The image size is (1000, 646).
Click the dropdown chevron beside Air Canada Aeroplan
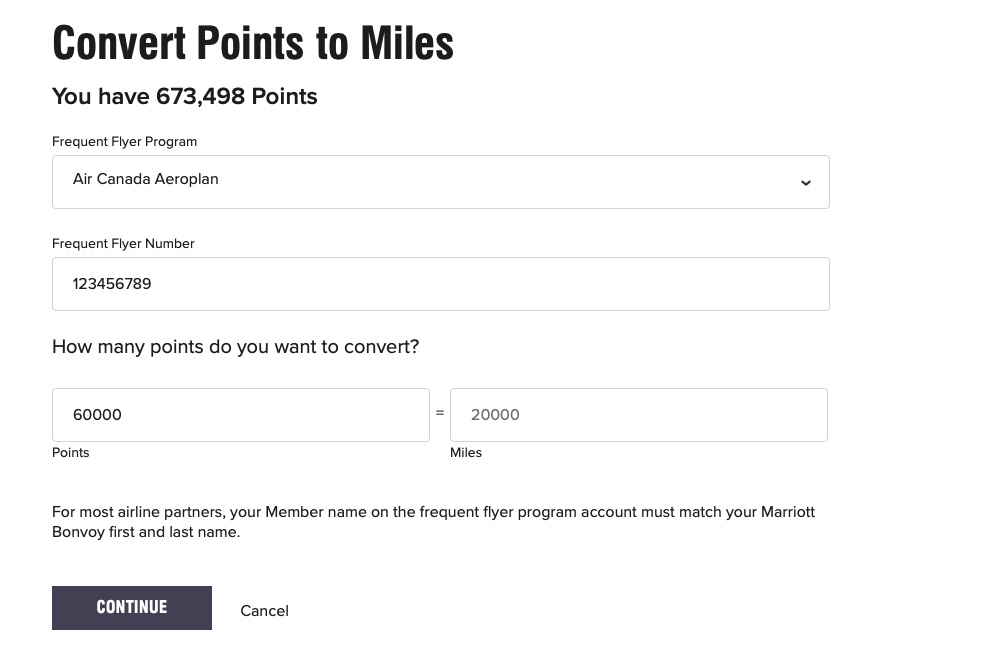pyautogui.click(x=806, y=182)
